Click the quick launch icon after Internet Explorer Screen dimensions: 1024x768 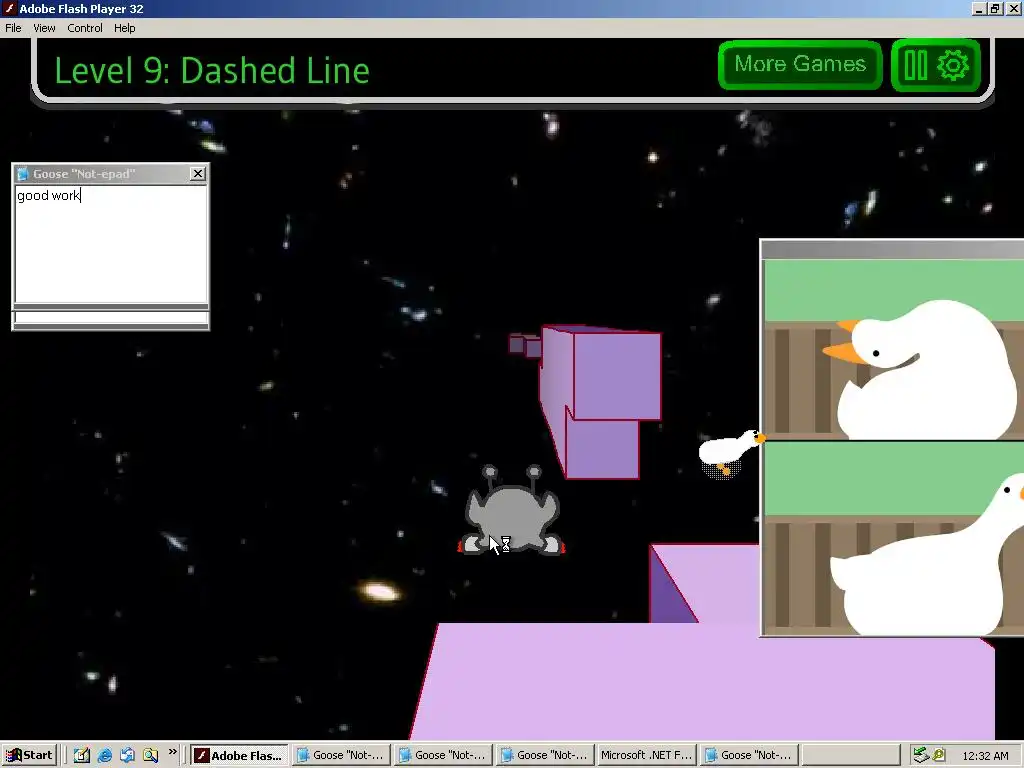pyautogui.click(x=127, y=755)
